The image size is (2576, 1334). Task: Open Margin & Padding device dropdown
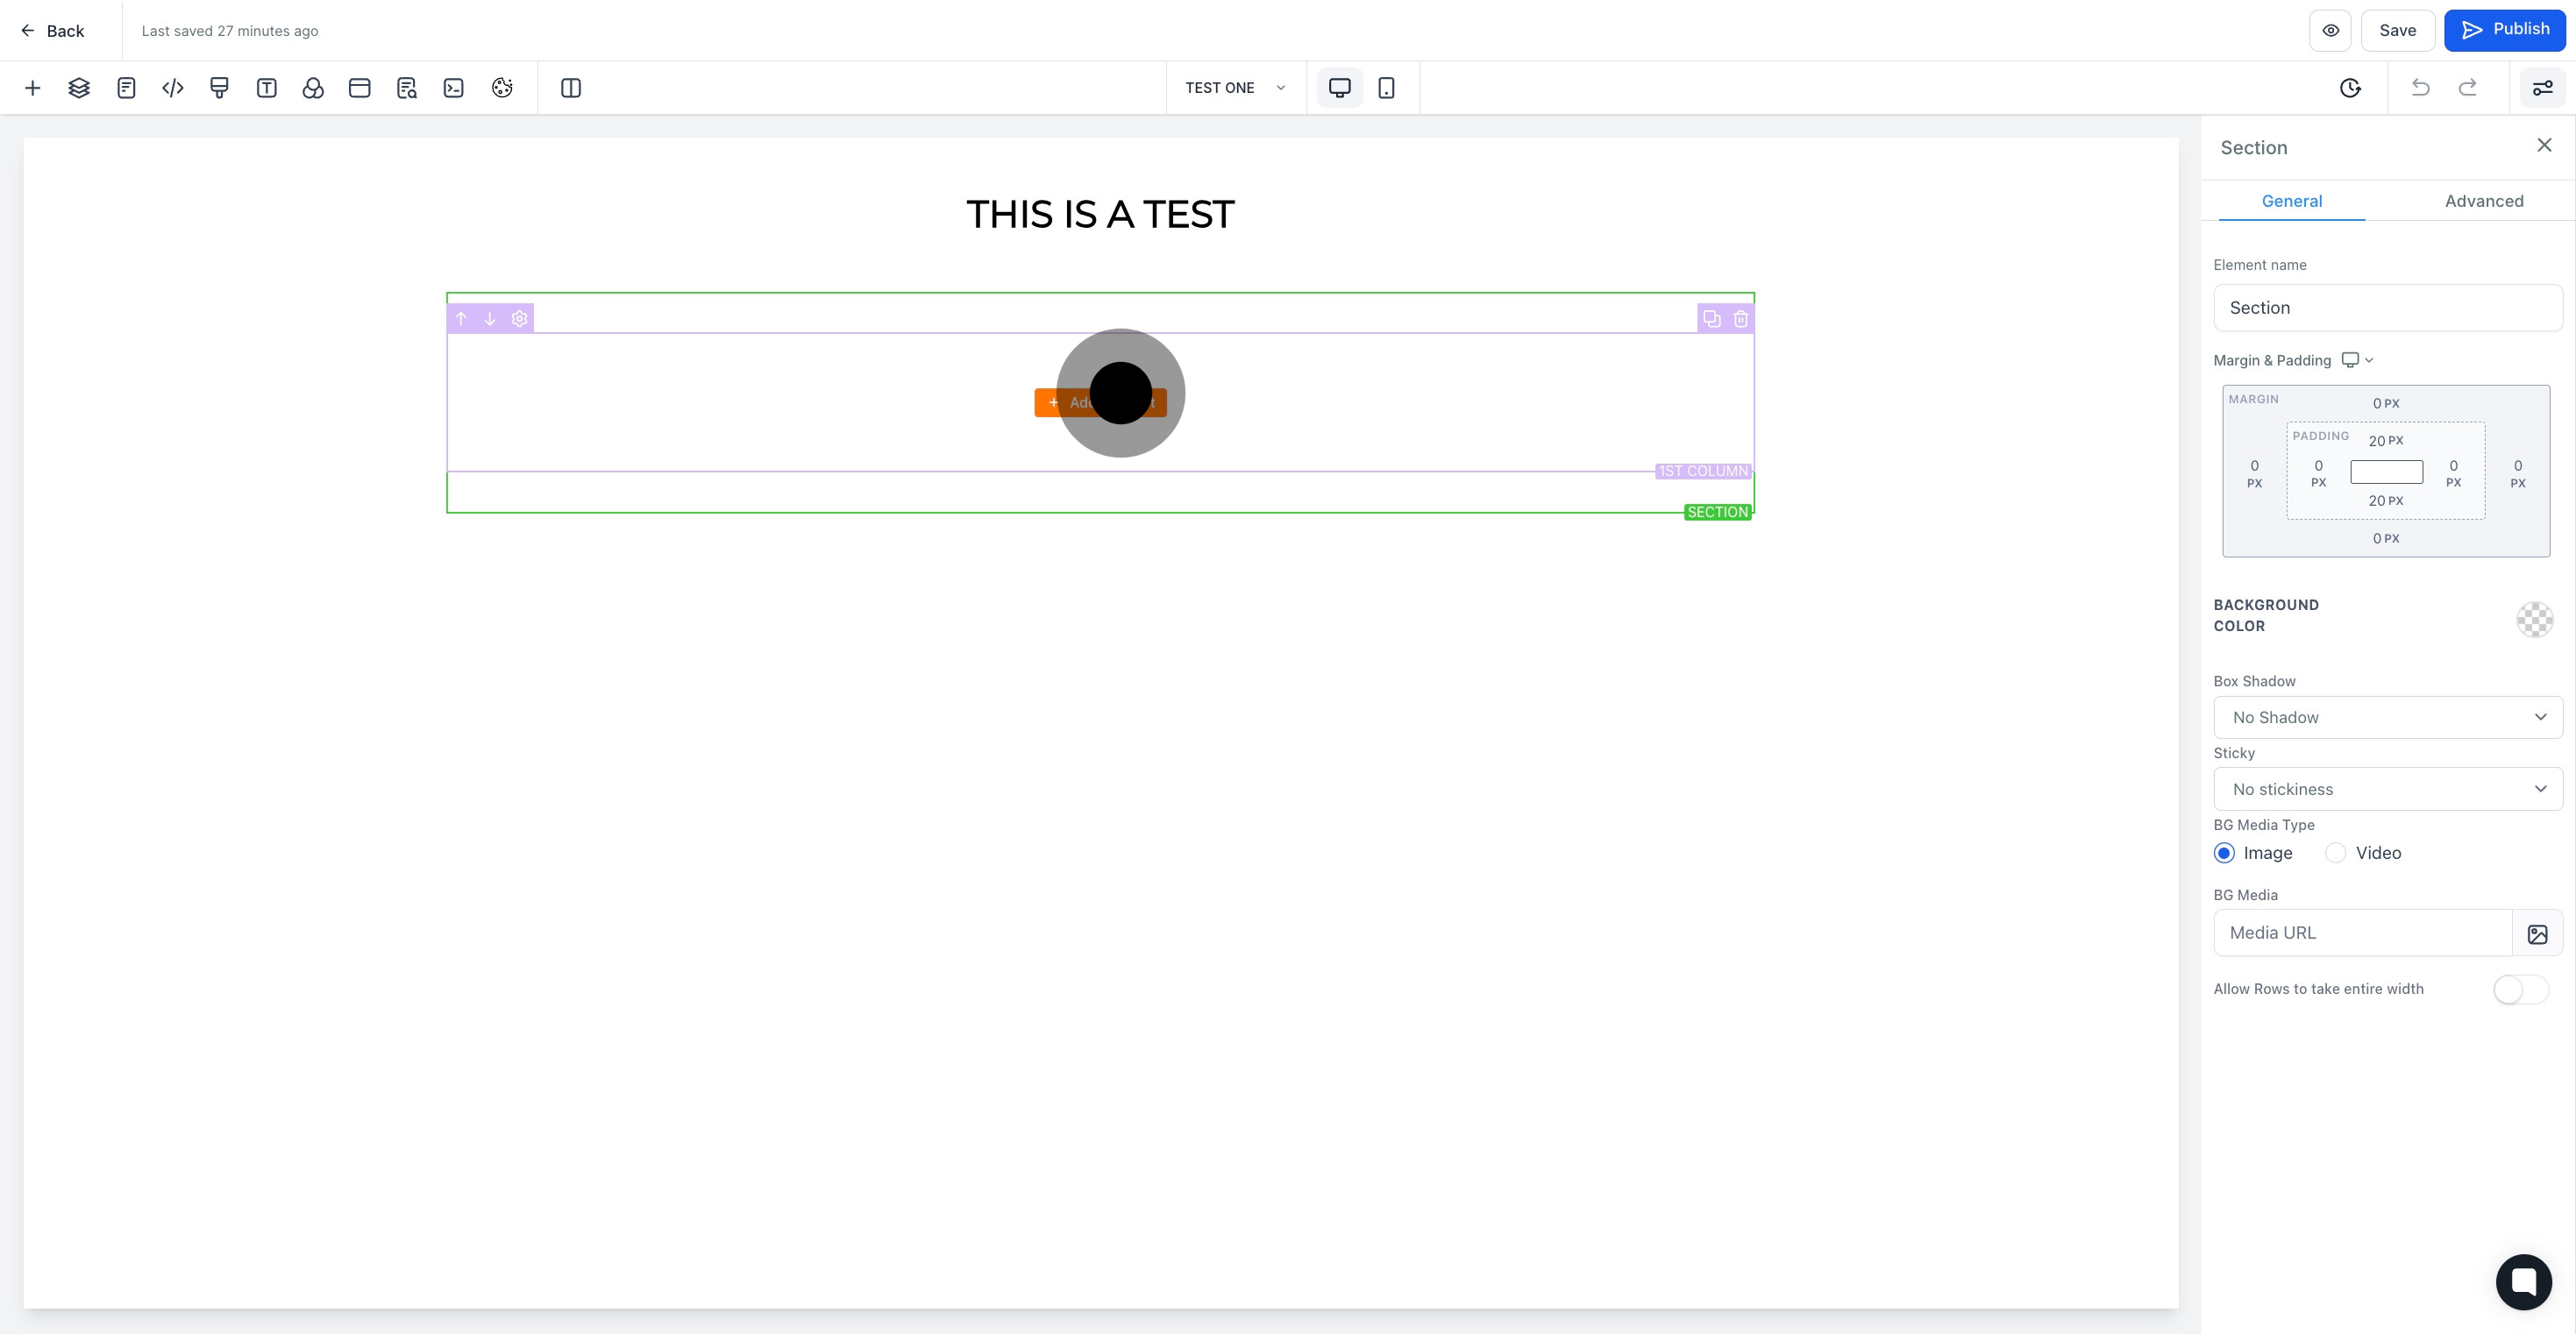[x=2357, y=360]
